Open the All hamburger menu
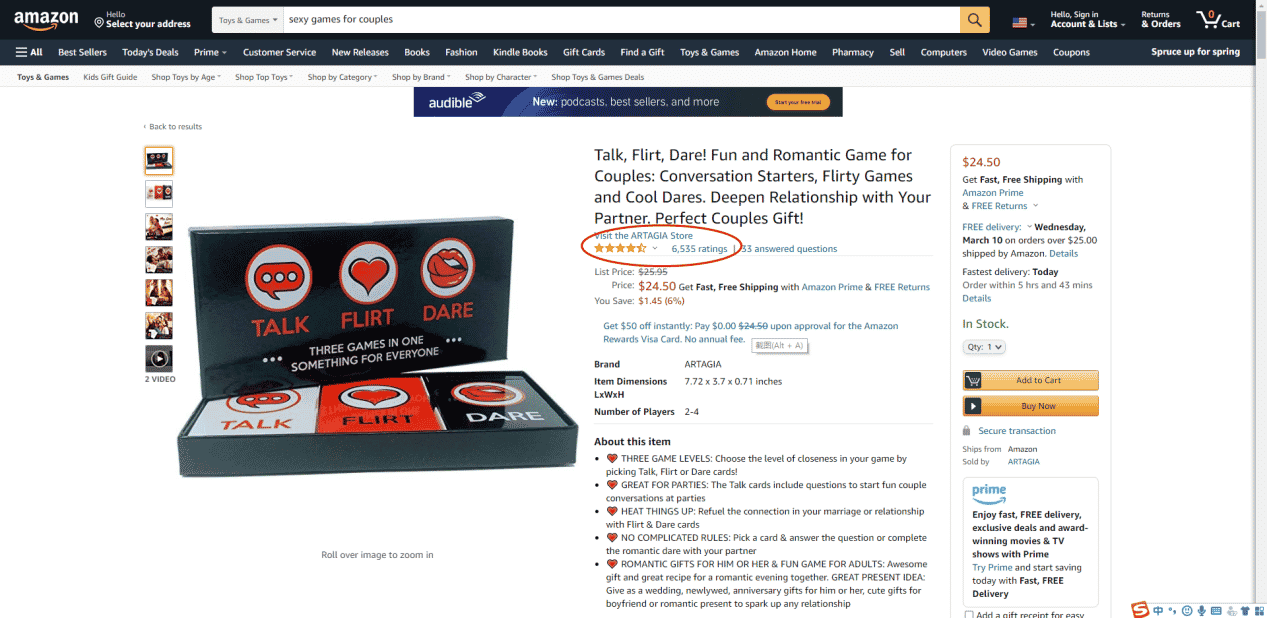Screen dimensions: 1267x618 pos(29,52)
